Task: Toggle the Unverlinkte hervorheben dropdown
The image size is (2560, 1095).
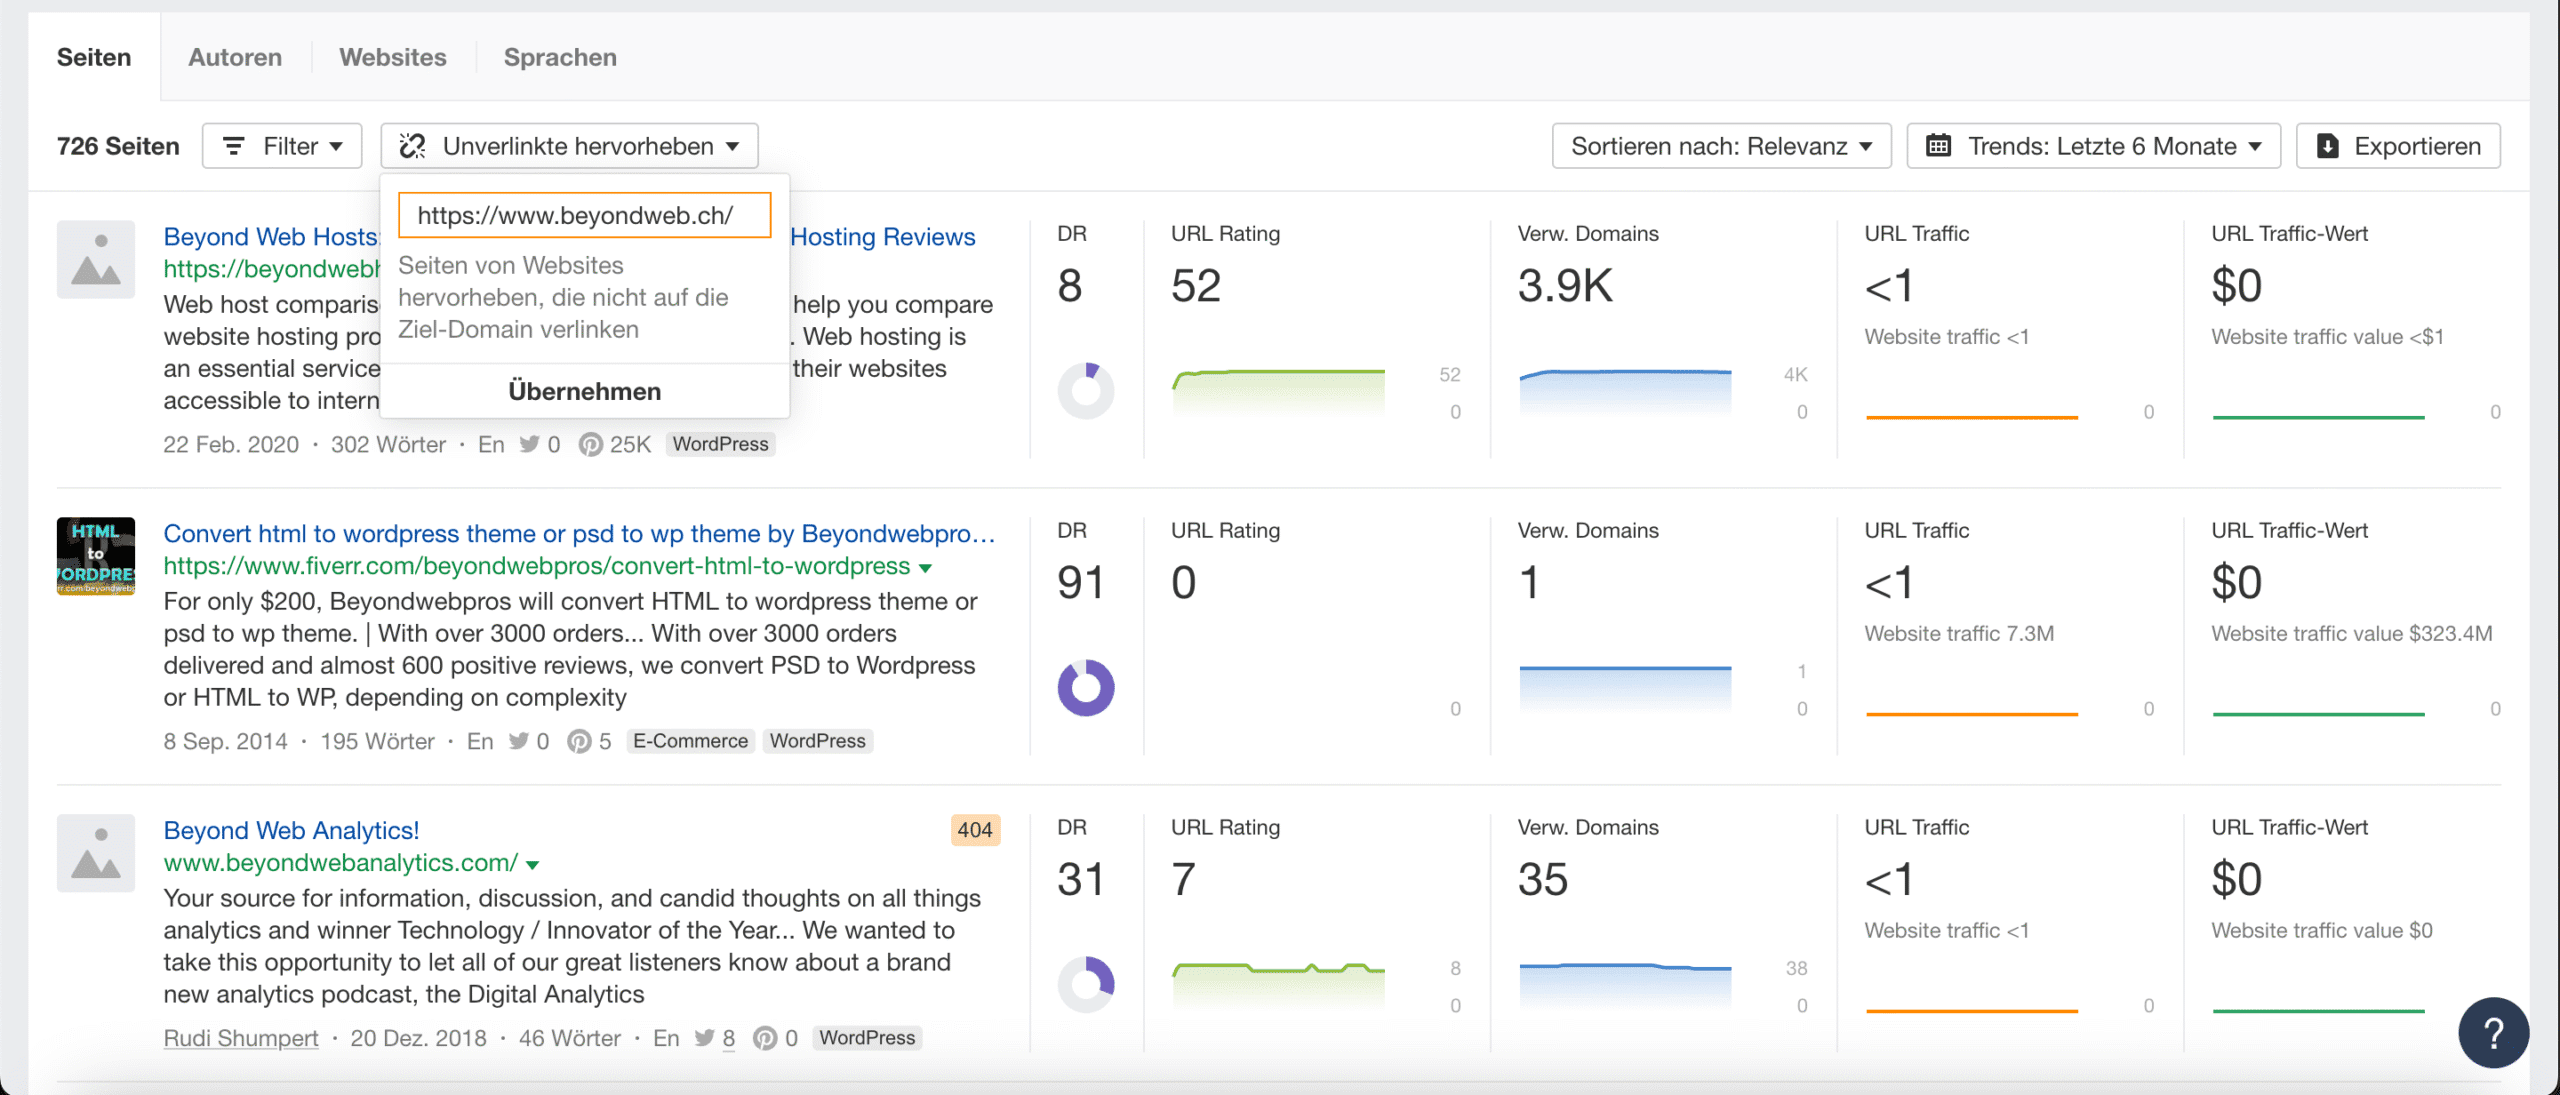Action: (569, 146)
